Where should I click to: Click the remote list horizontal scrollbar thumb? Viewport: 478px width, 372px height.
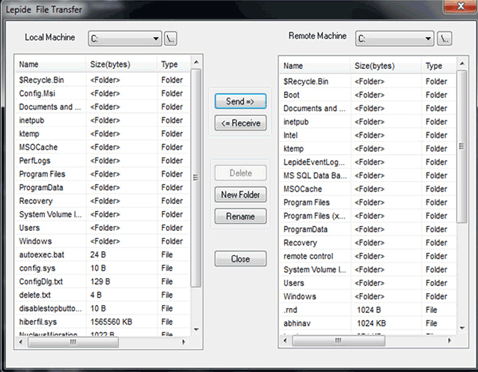coord(338,341)
